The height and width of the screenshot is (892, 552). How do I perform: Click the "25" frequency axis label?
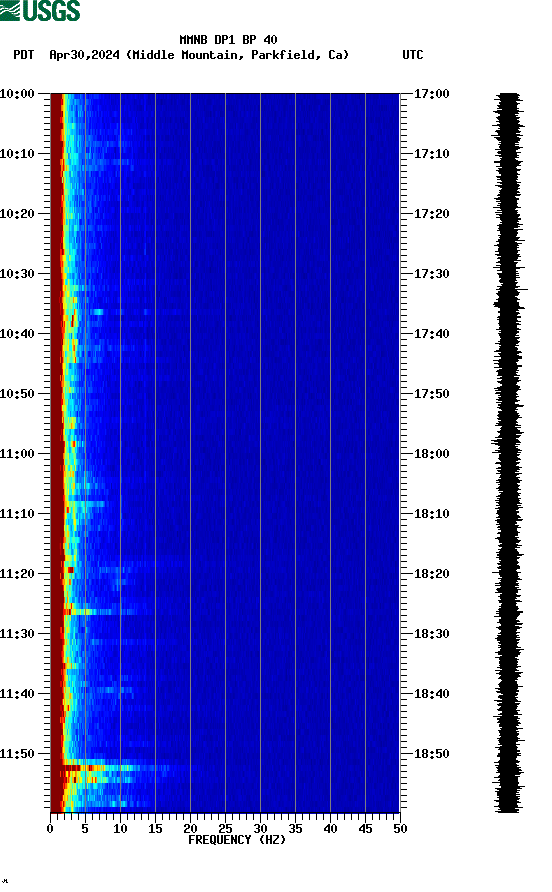[x=225, y=829]
